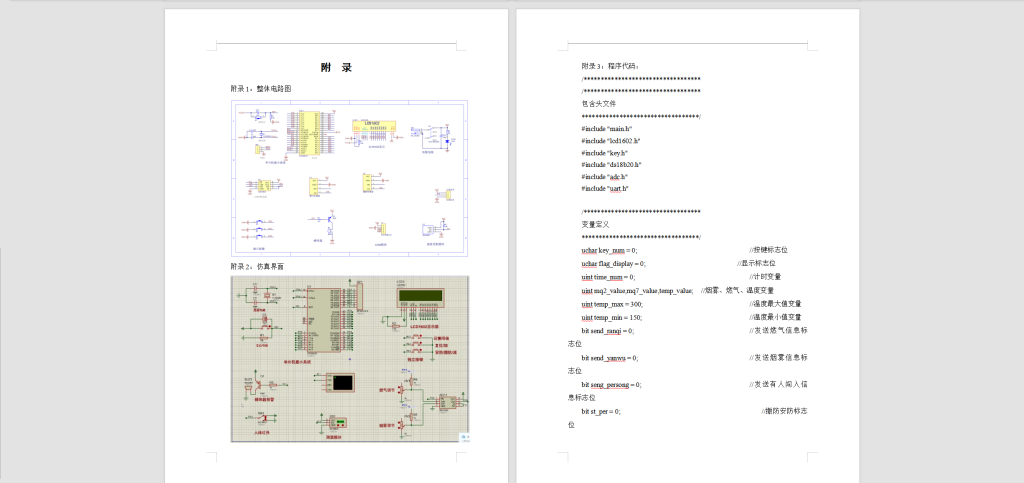Click the //撤防安防标志 comment
The image size is (1024, 483).
[x=784, y=411]
